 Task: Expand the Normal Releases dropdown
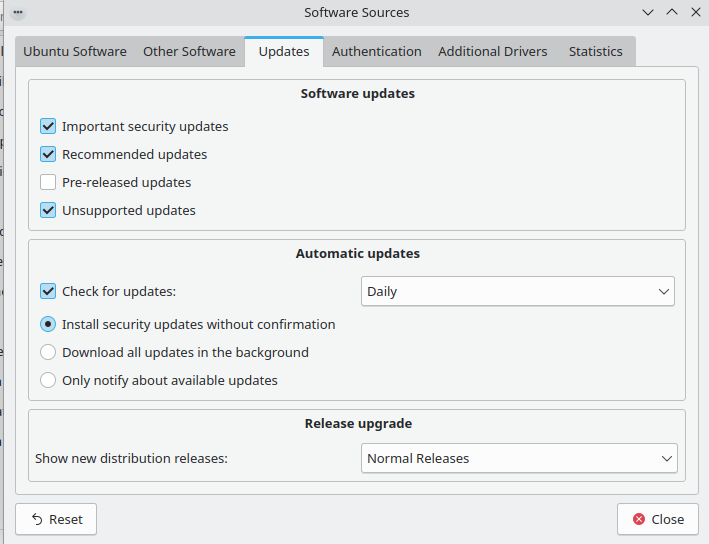[519, 458]
